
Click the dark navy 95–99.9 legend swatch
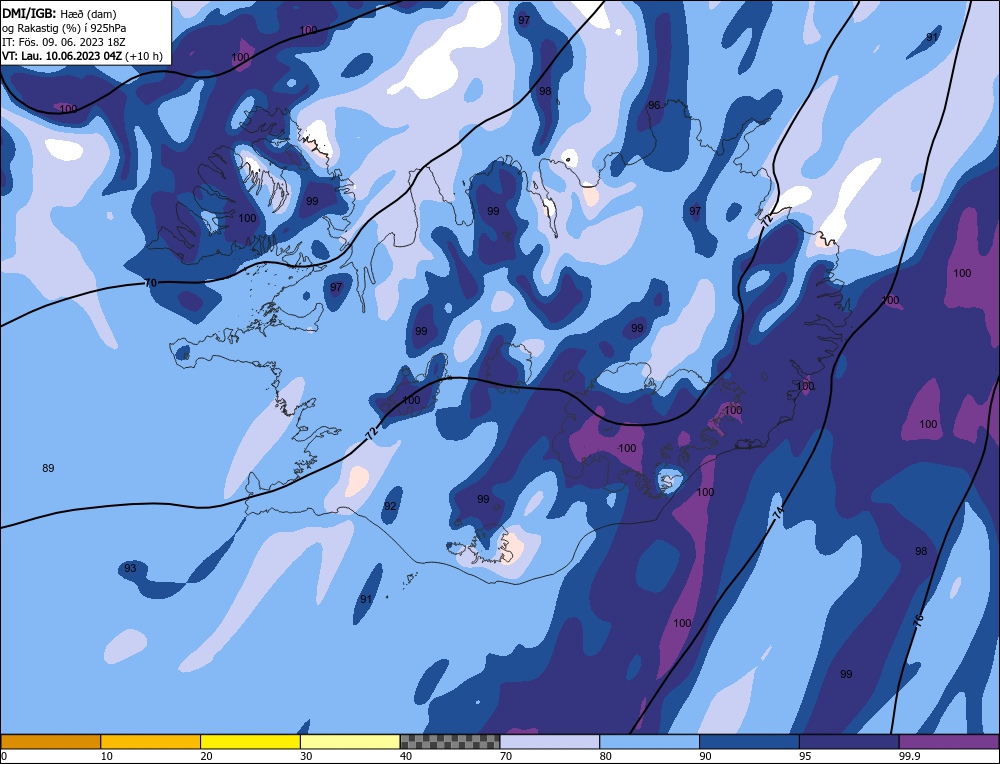tap(849, 741)
